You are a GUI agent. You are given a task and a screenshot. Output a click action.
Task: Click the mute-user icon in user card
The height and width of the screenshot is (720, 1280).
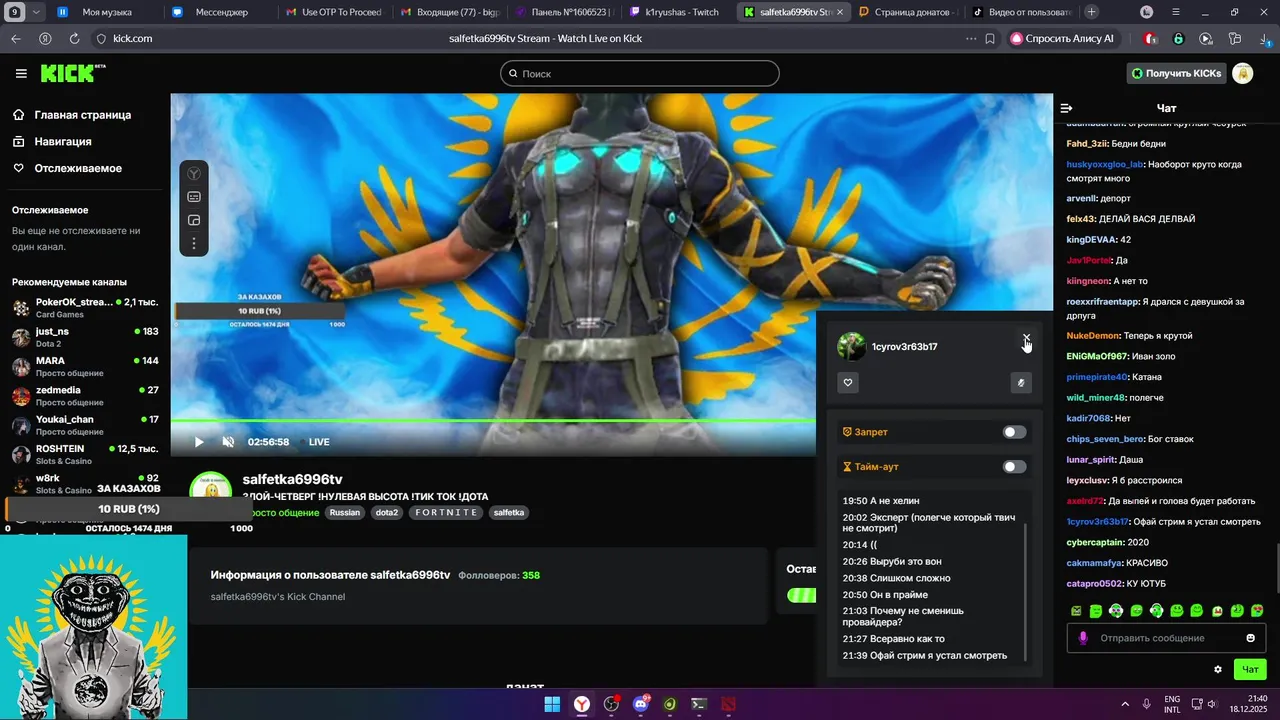point(1021,382)
